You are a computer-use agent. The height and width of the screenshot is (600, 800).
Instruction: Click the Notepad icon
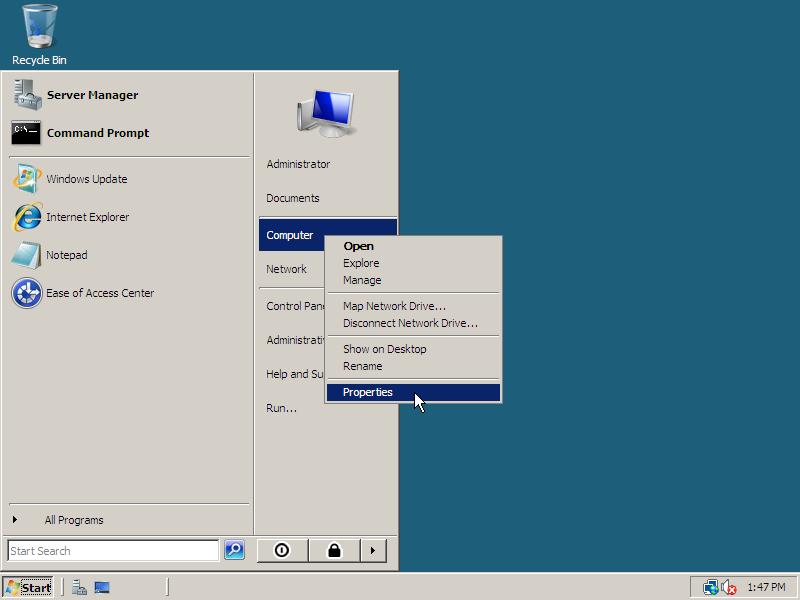(x=27, y=255)
